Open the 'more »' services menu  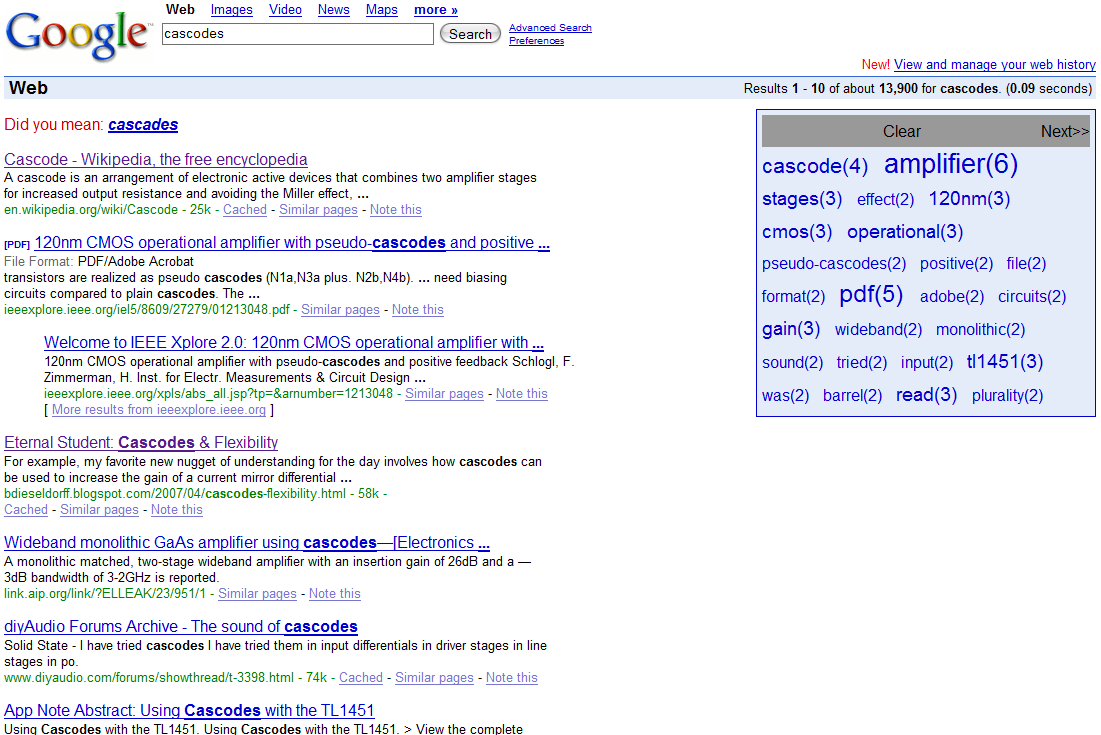(435, 10)
